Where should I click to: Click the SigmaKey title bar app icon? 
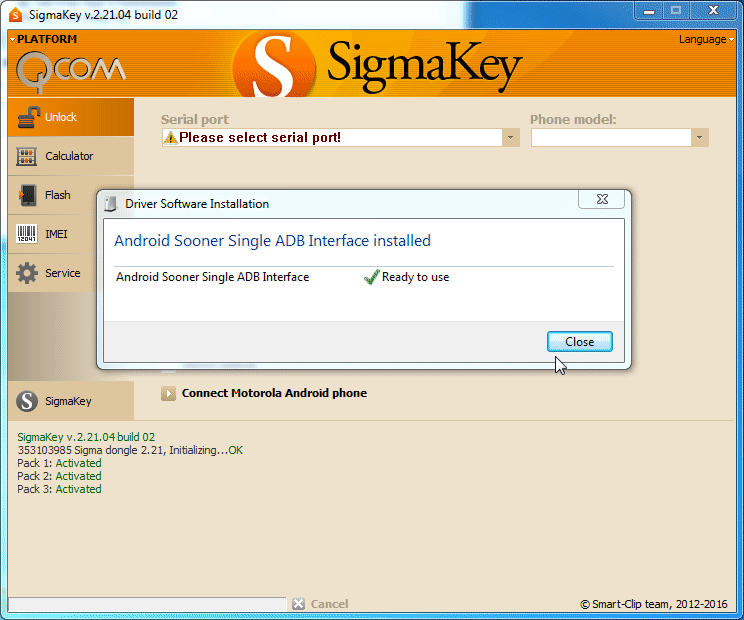16,15
